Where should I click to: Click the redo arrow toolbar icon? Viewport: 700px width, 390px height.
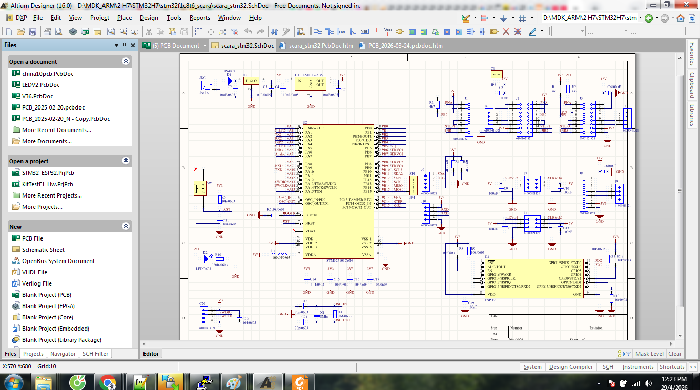point(260,32)
